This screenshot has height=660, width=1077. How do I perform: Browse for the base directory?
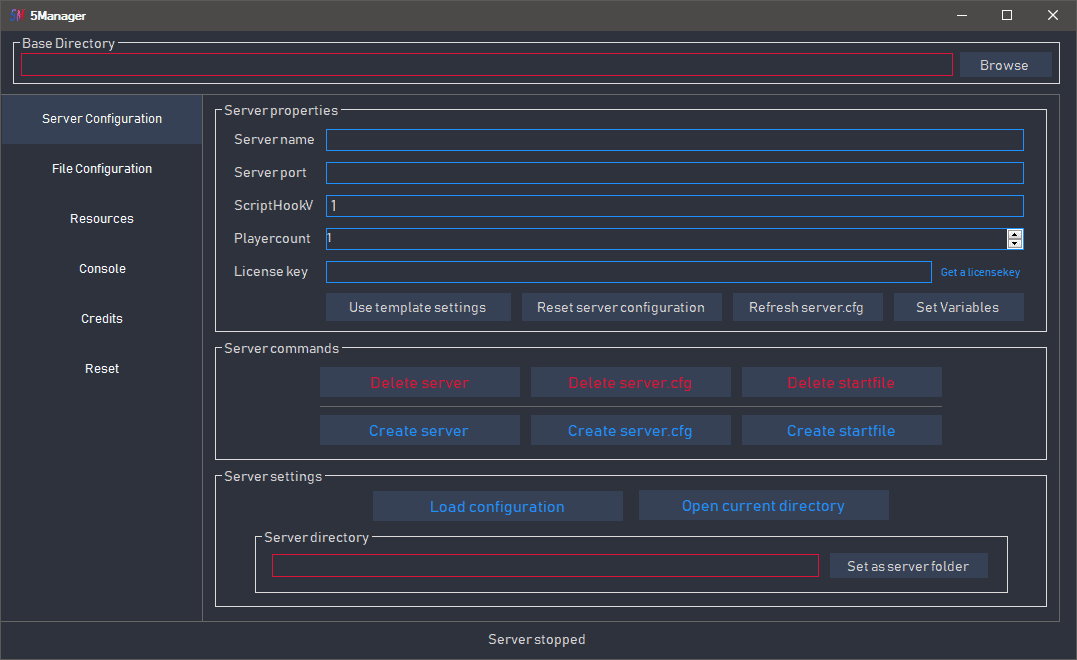pyautogui.click(x=1005, y=65)
